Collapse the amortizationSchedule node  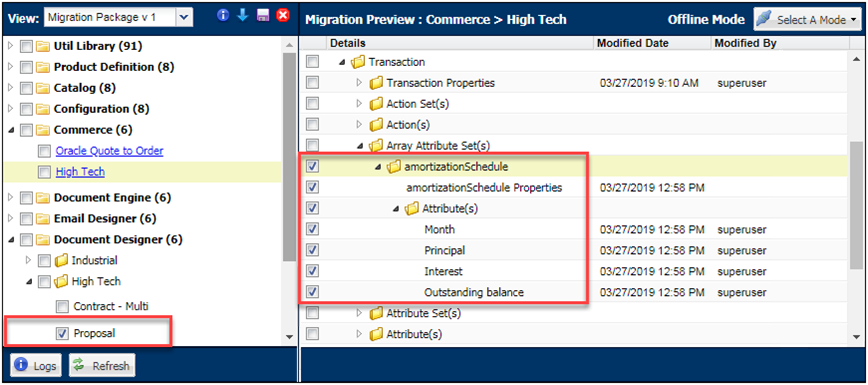[379, 167]
